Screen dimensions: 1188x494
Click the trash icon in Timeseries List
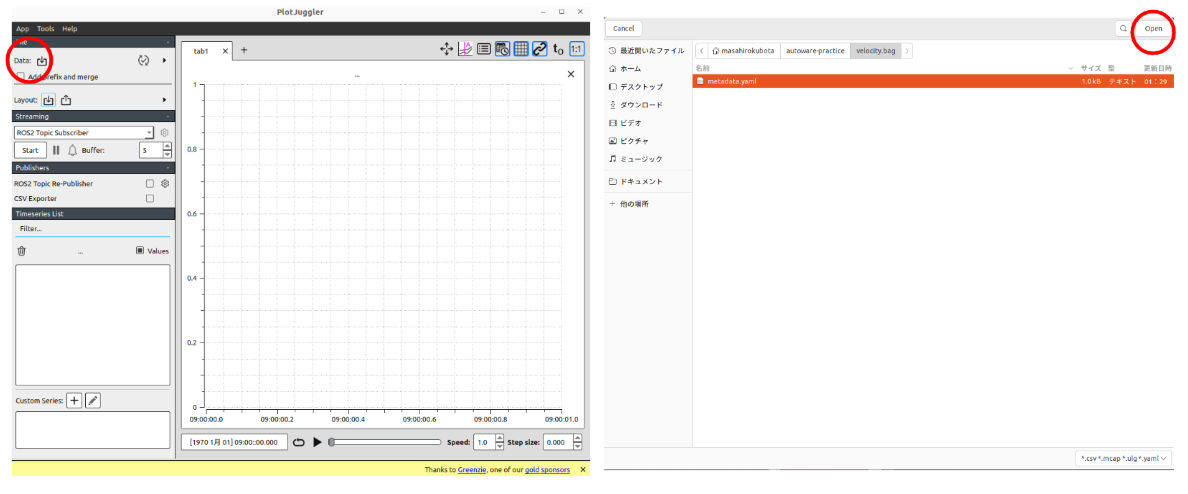tap(22, 251)
